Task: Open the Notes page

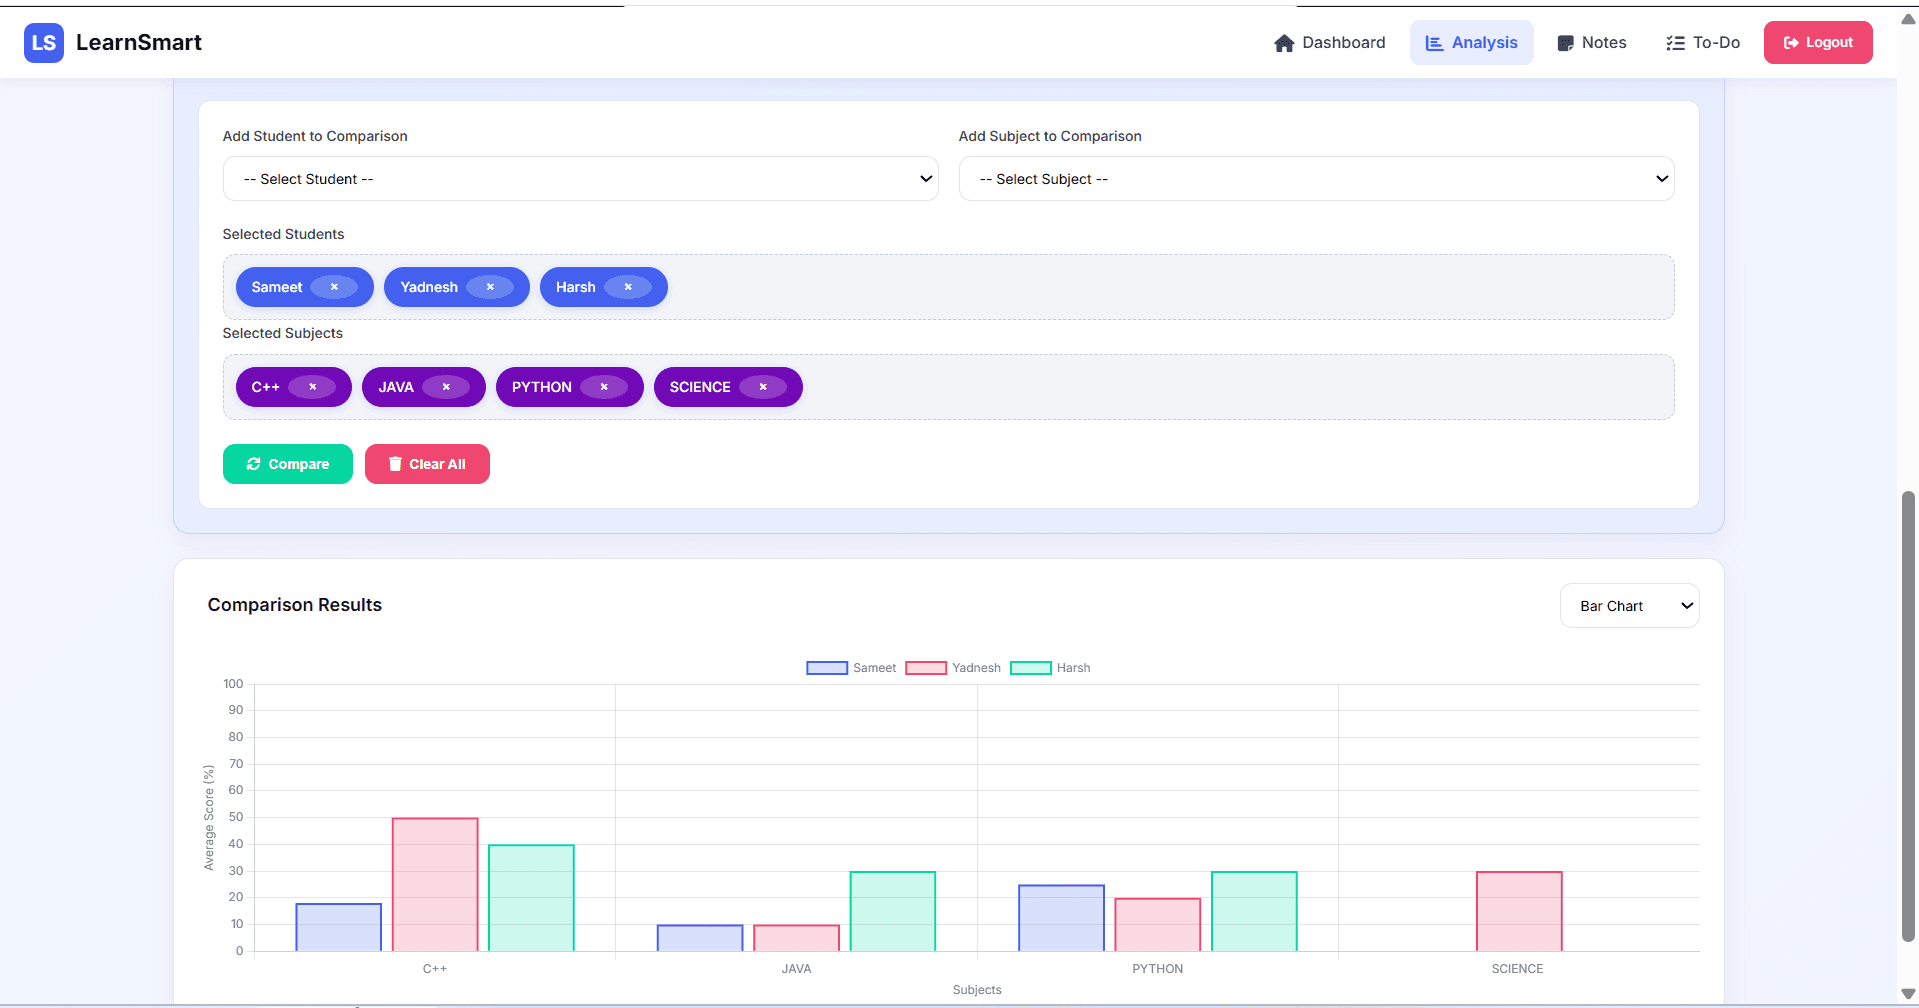Action: click(1592, 43)
